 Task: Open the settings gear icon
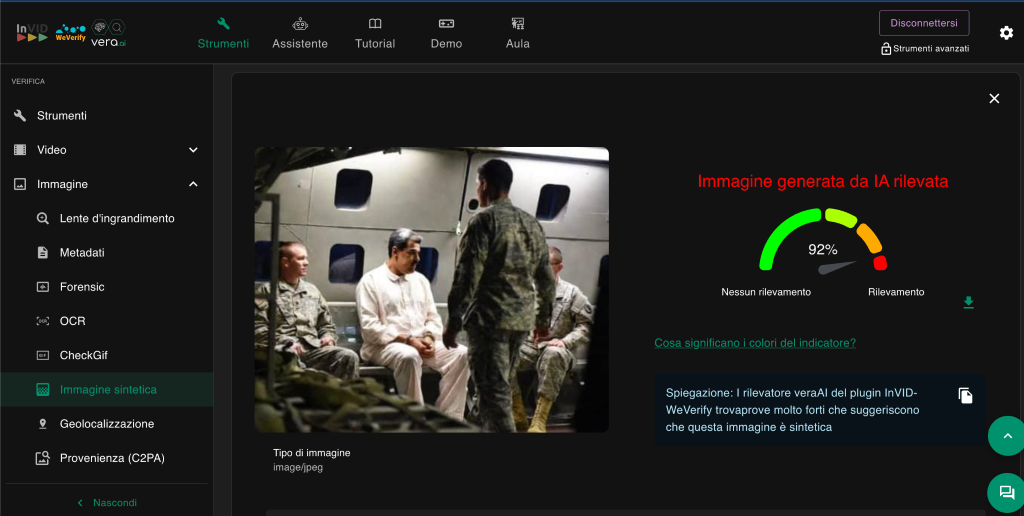(x=1006, y=33)
